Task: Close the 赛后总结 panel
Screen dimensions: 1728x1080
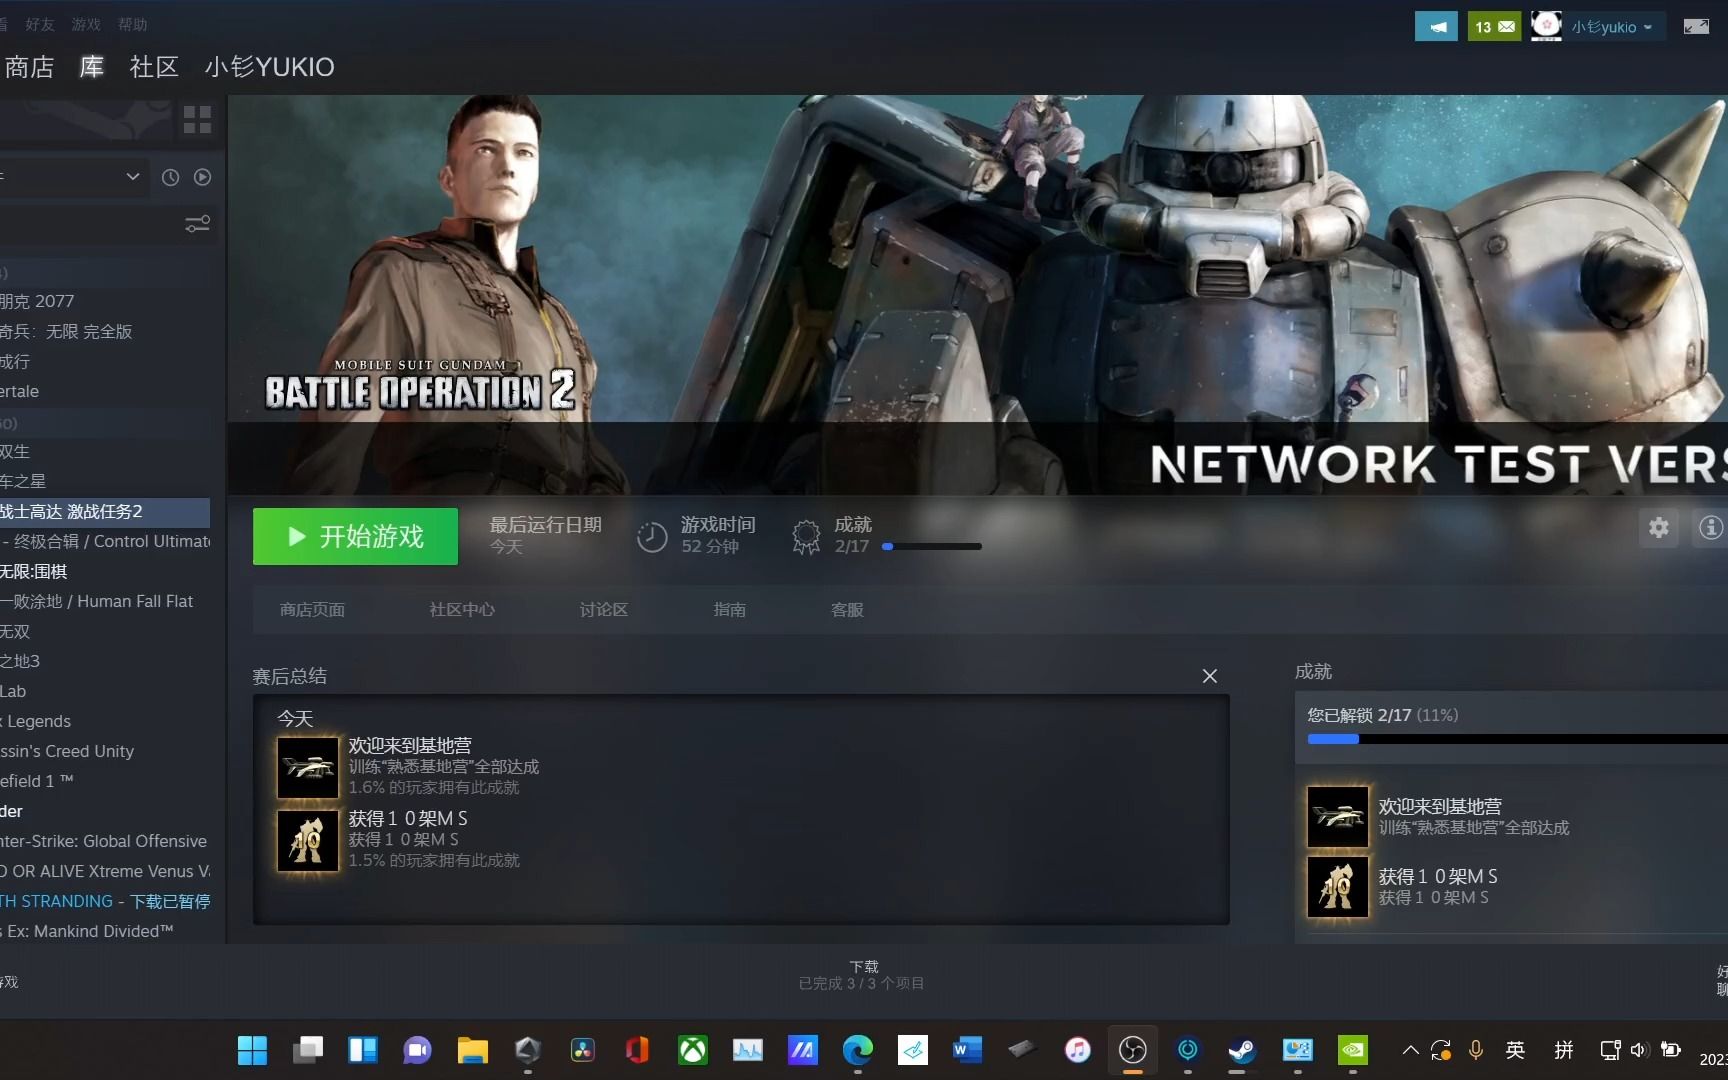Action: point(1210,676)
